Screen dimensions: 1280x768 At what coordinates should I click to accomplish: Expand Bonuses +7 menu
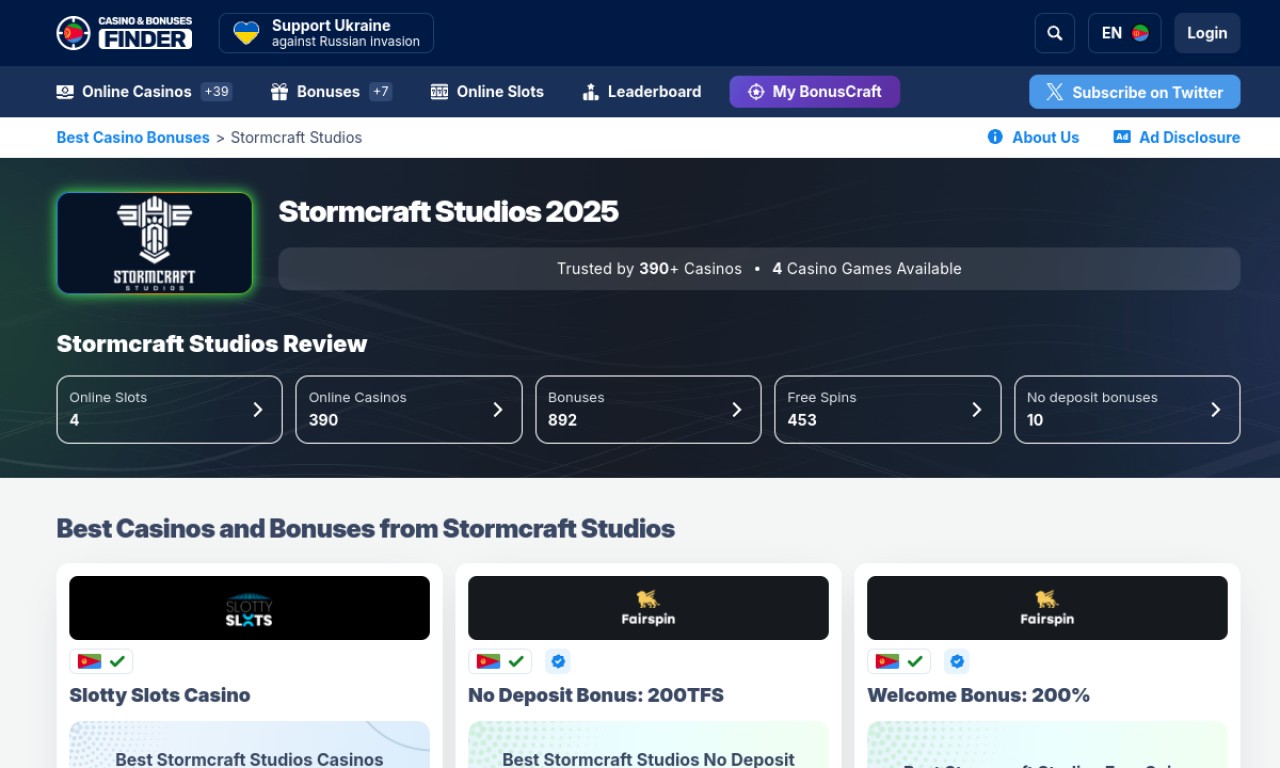[330, 92]
